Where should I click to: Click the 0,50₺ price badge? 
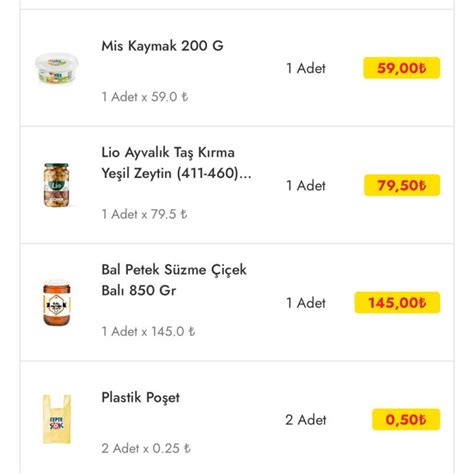click(x=406, y=419)
